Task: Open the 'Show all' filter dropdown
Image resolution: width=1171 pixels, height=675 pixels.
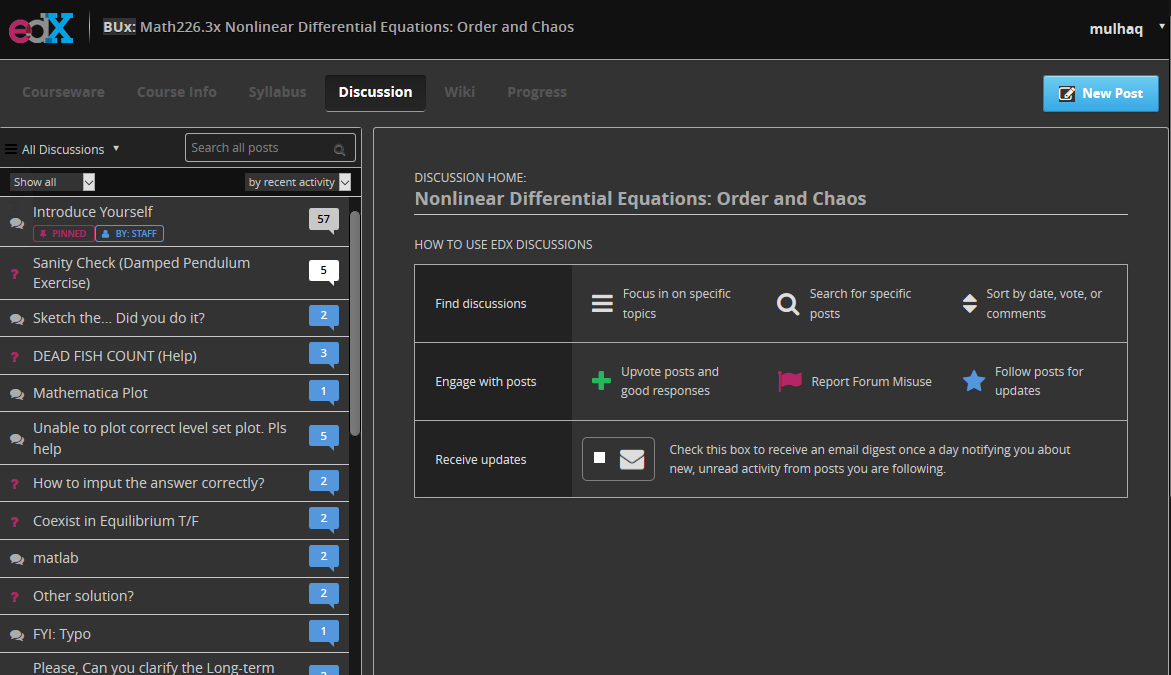Action: pyautogui.click(x=52, y=181)
